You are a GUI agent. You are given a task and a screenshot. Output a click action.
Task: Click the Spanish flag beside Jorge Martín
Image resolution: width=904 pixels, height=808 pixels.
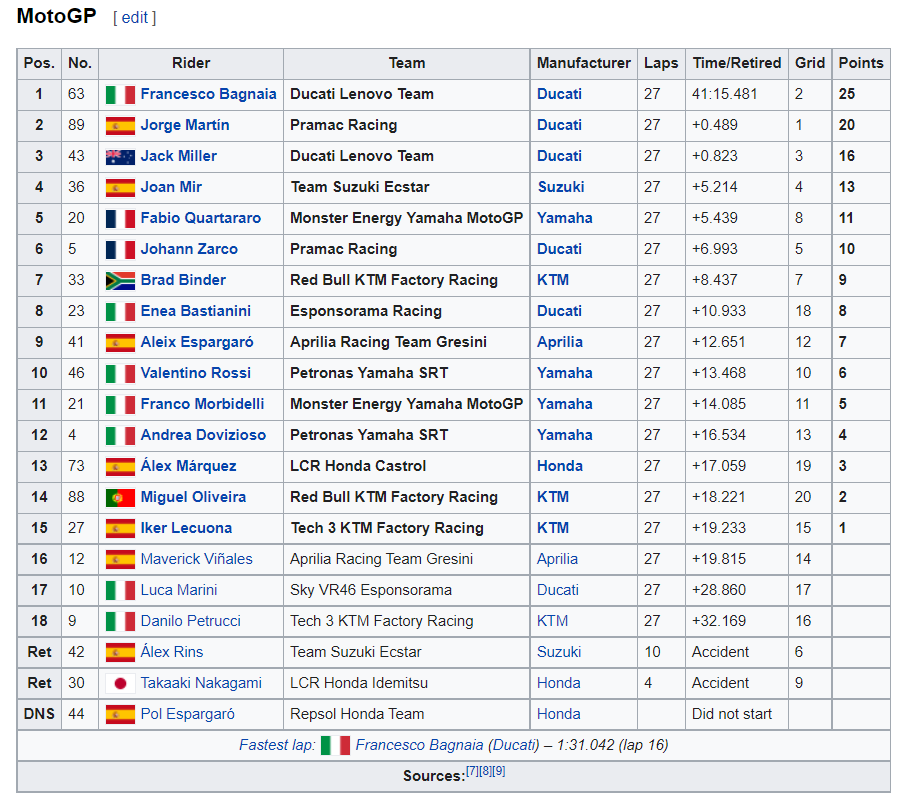[x=120, y=125]
